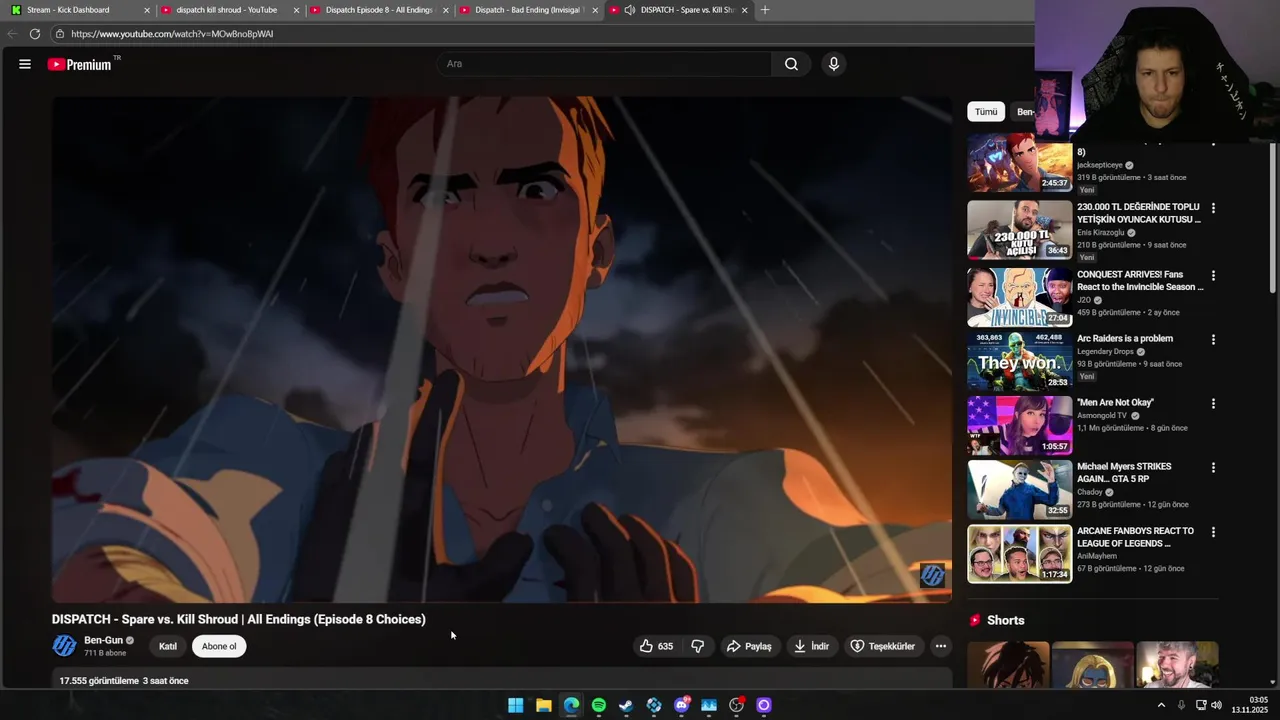Open OBS Studio from the taskbar
1280x720 pixels.
tap(736, 705)
